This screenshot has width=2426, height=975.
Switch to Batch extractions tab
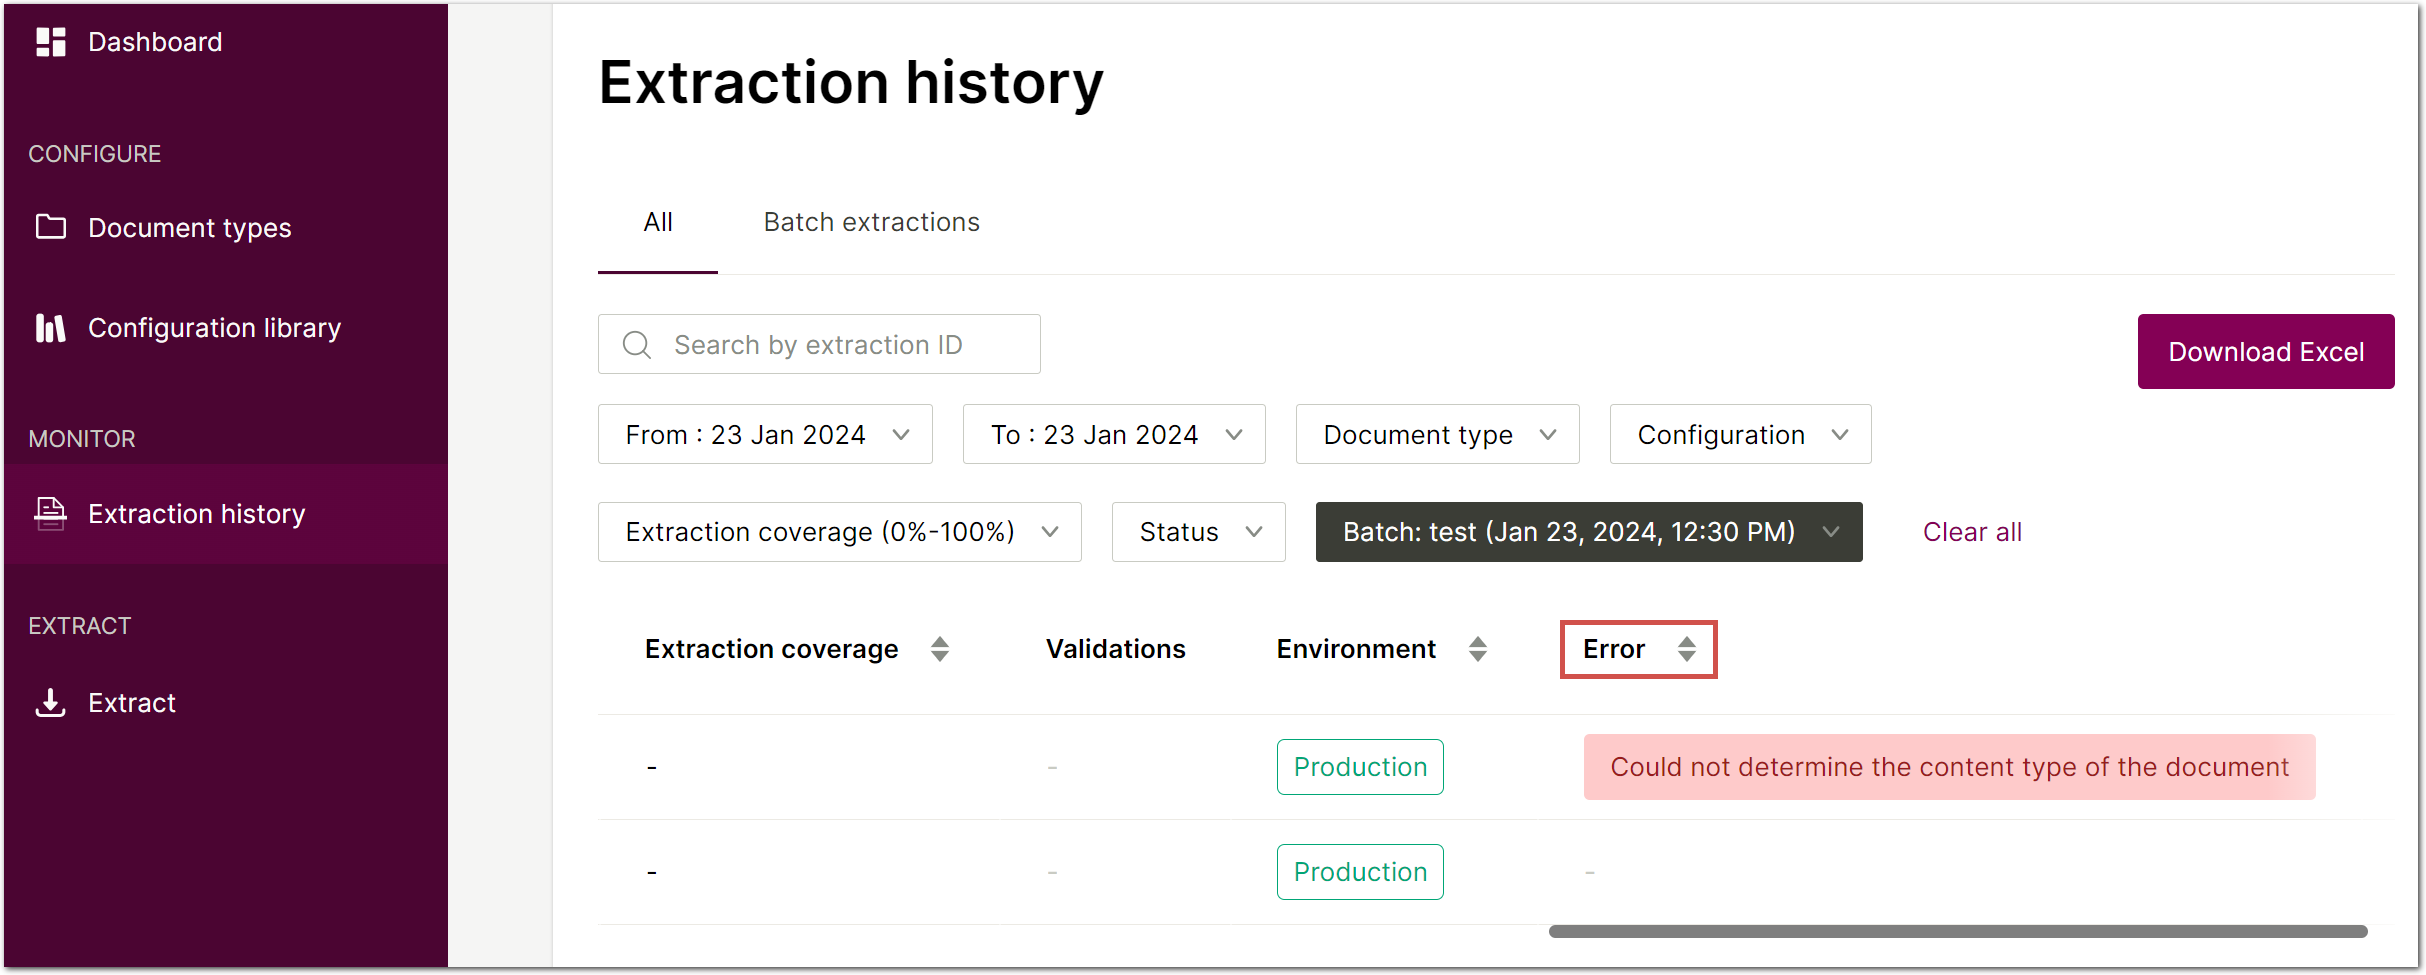[x=872, y=222]
